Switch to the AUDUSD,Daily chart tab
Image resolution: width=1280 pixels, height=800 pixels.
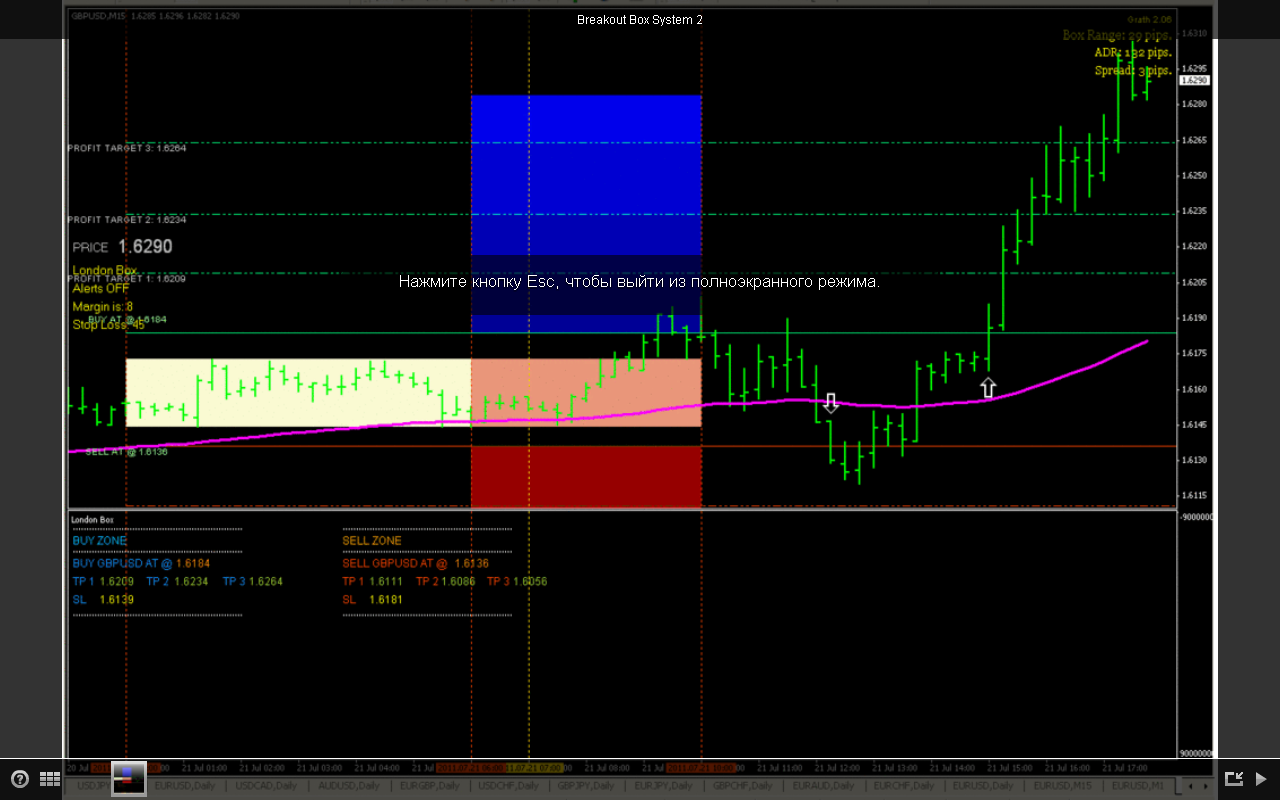(349, 786)
